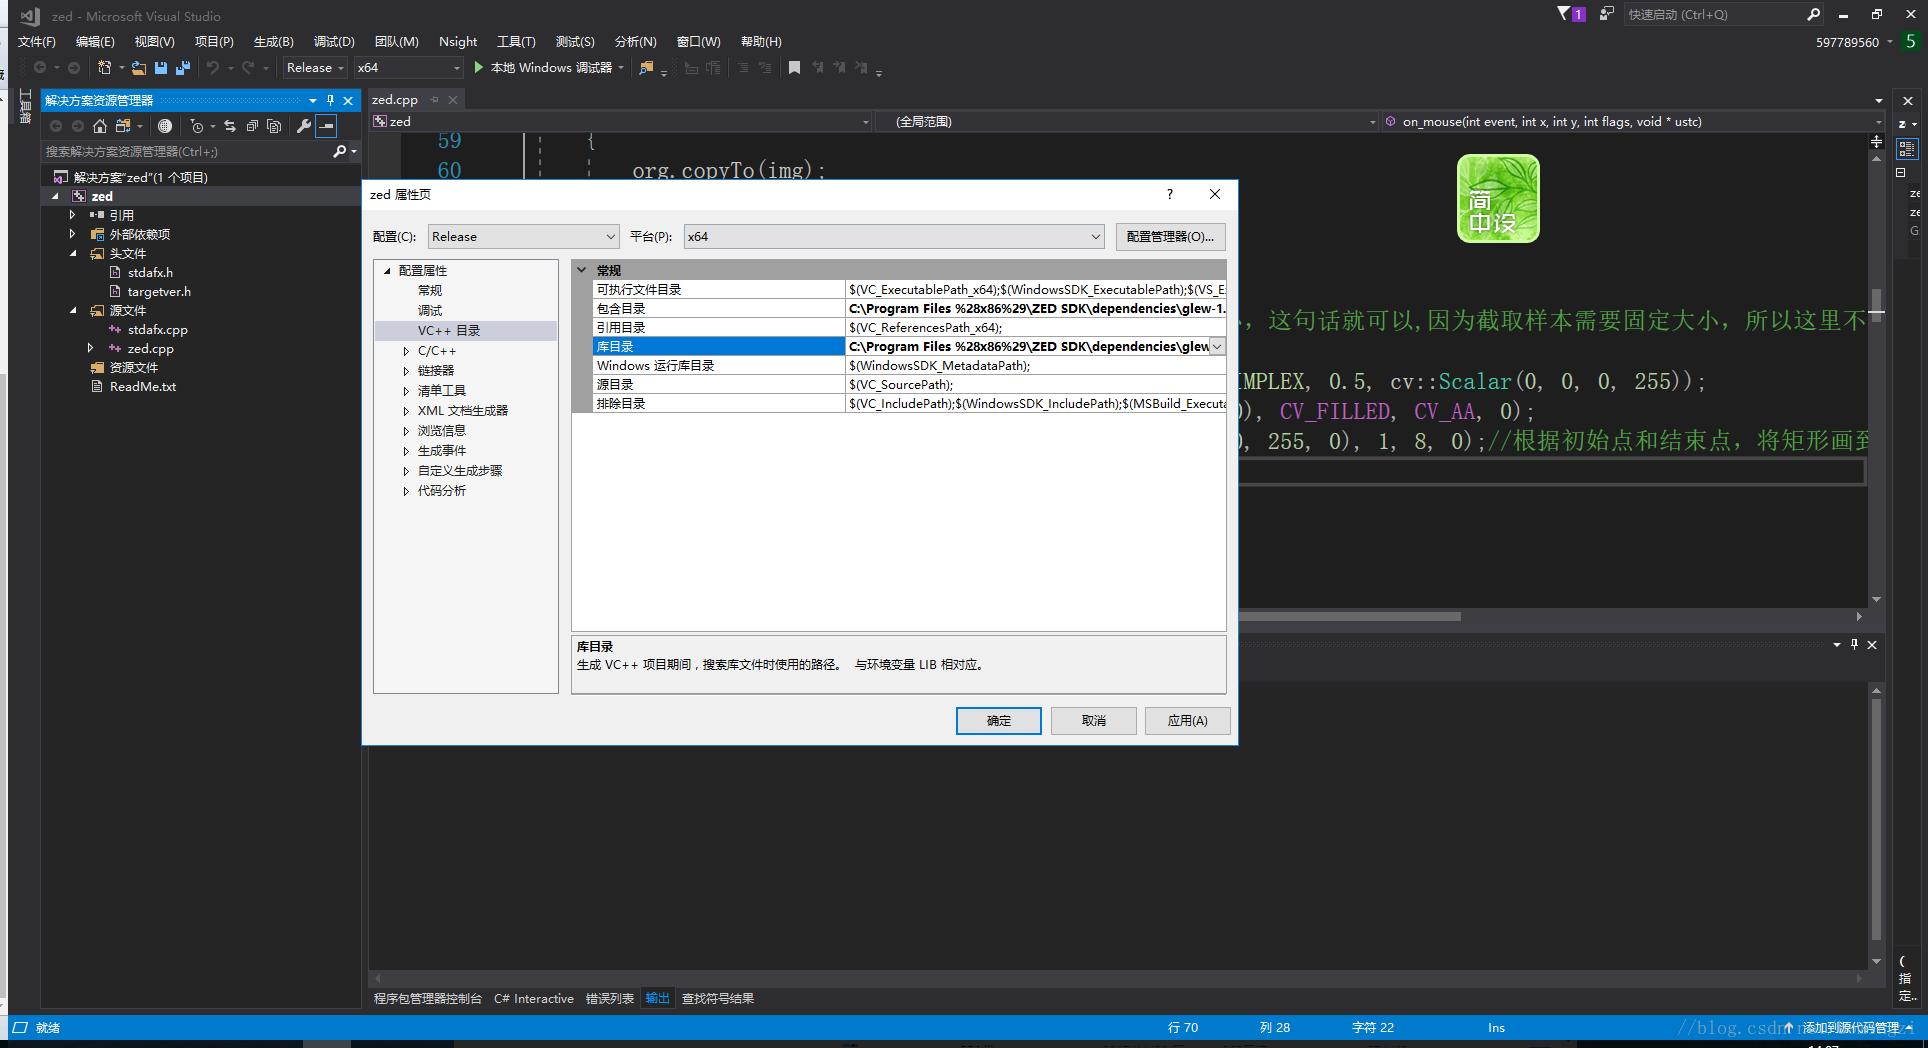Viewport: 1928px width, 1048px height.
Task: Pin the zed.cpp editor tab
Action: pos(434,99)
